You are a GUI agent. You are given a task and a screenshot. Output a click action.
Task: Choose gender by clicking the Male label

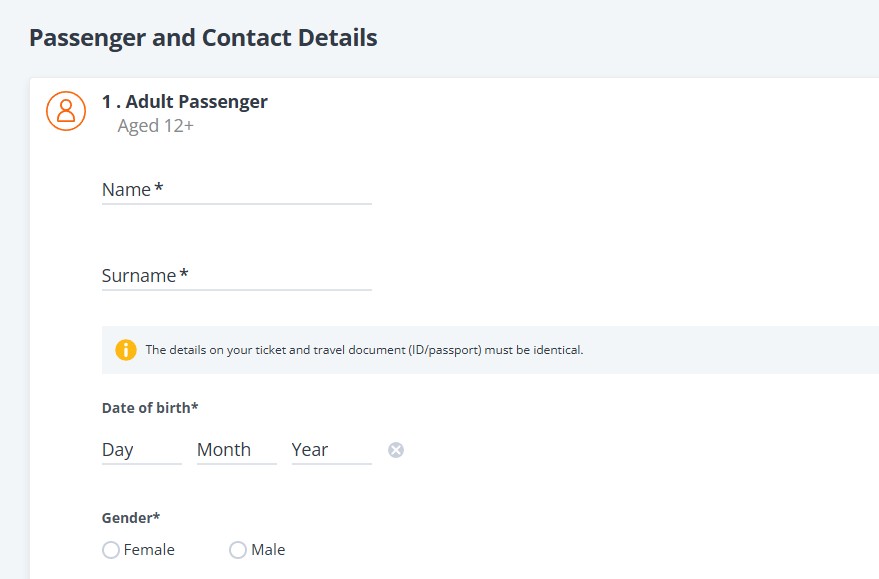[x=268, y=550]
